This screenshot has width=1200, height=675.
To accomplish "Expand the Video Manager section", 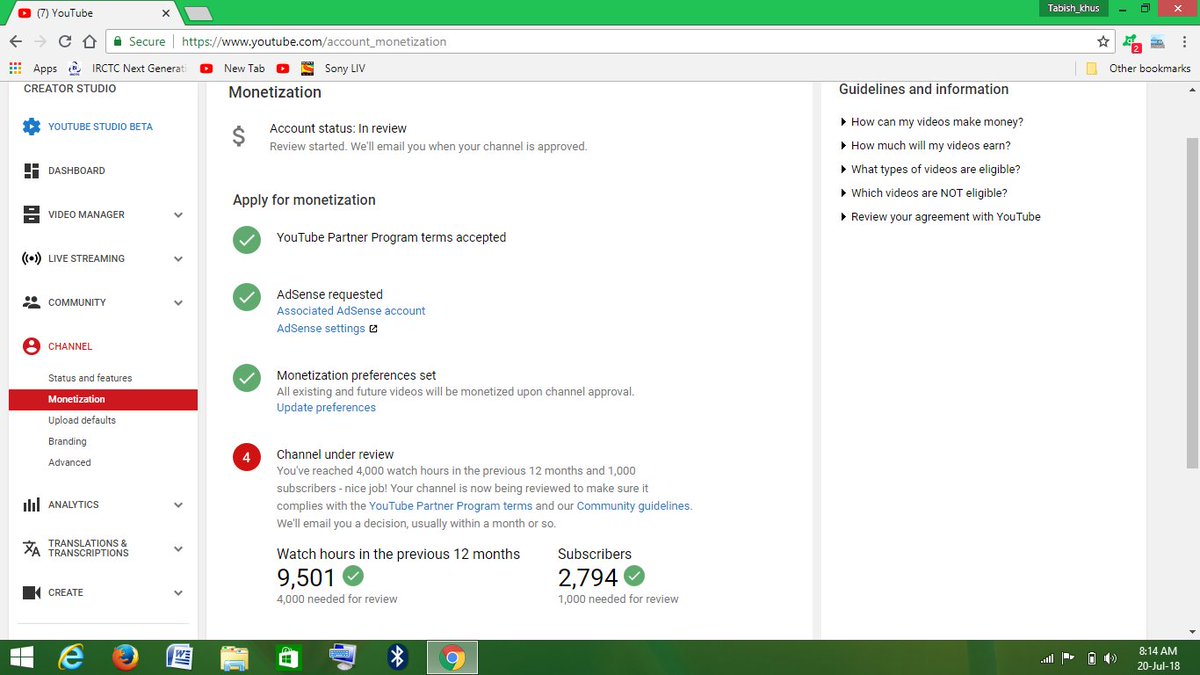I will (x=178, y=215).
